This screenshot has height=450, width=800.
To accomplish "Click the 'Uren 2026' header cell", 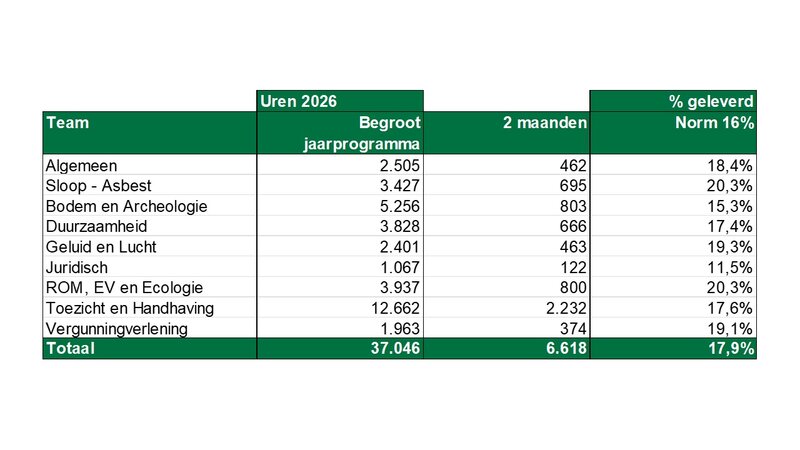I will pyautogui.click(x=298, y=101).
